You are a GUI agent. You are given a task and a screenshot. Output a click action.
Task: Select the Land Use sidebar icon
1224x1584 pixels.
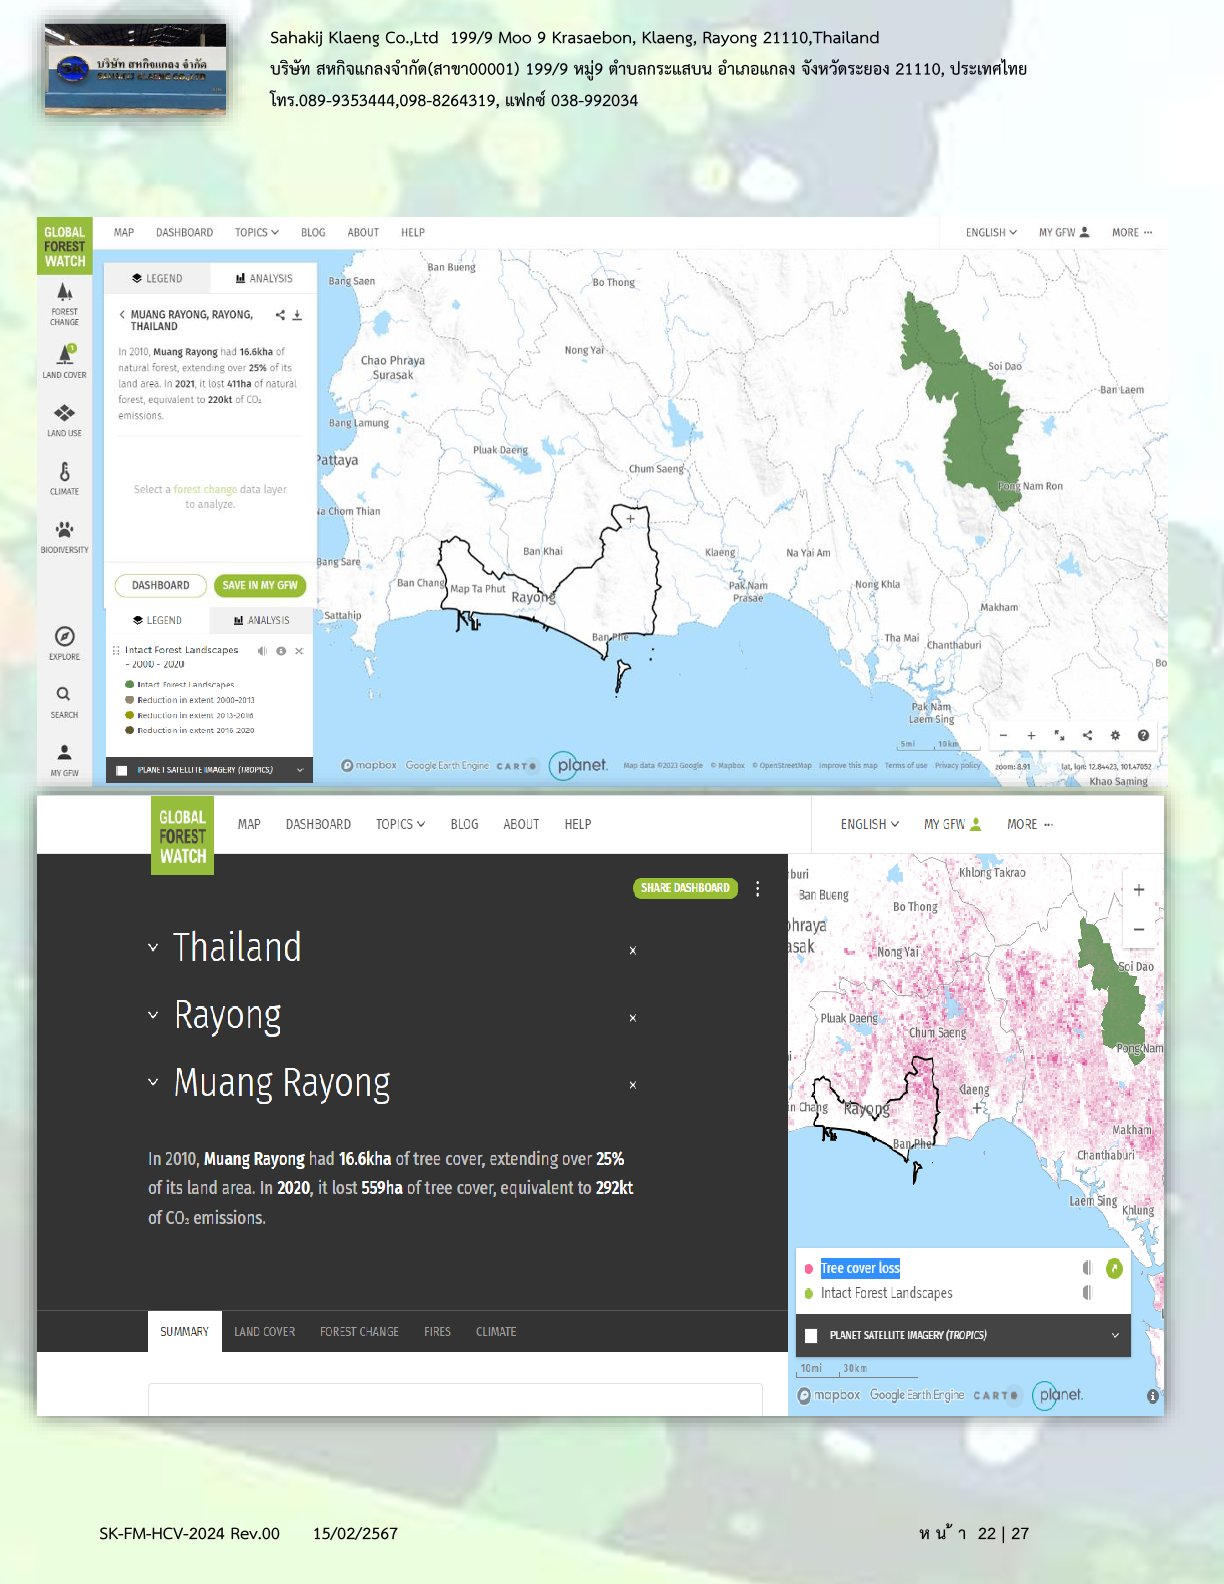click(64, 419)
